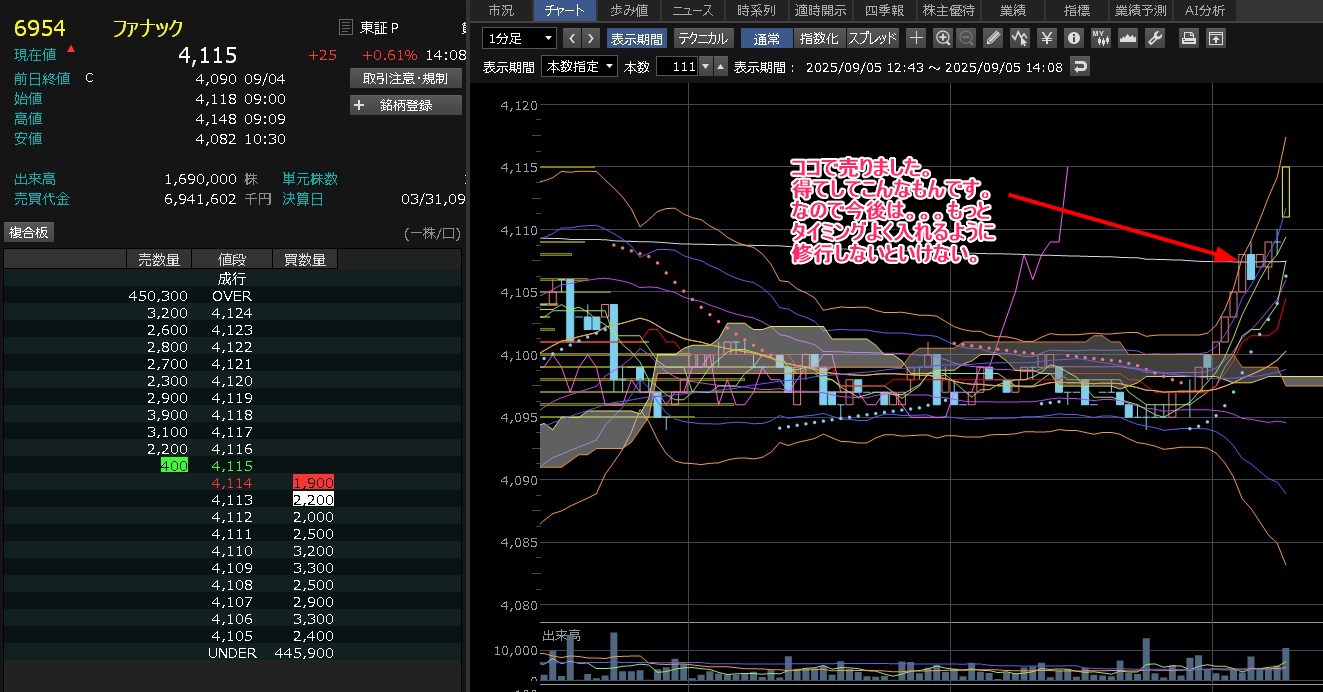
Task: Zoom in on the chart
Action: tap(942, 38)
